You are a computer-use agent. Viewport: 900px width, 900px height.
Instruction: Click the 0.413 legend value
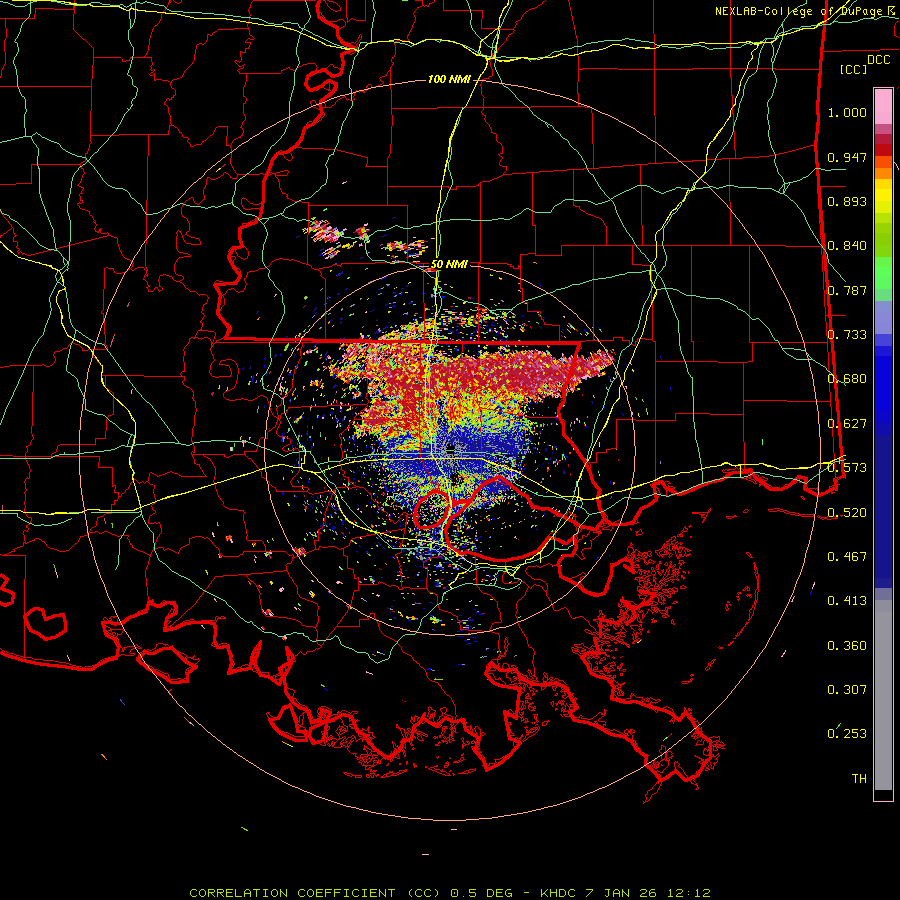pos(847,601)
